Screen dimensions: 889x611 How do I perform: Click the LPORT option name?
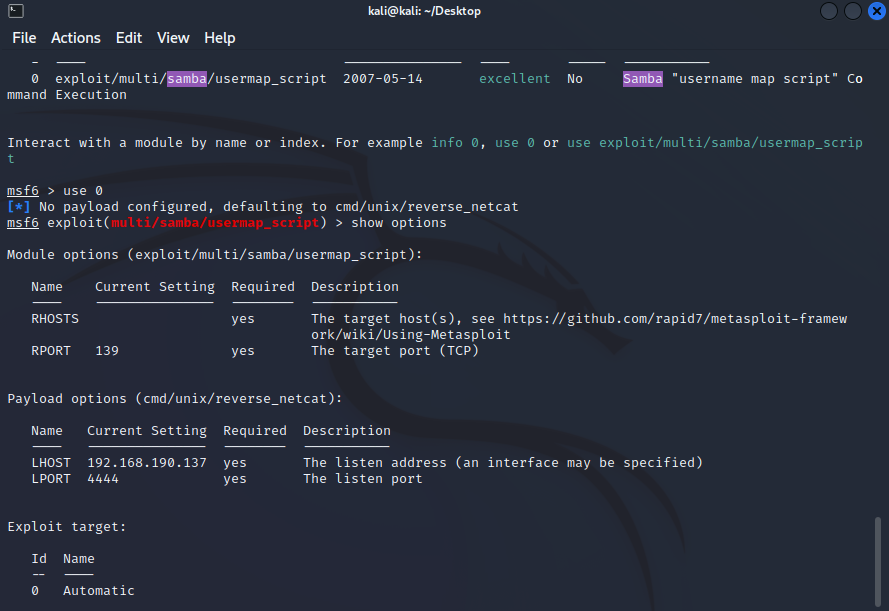(51, 479)
